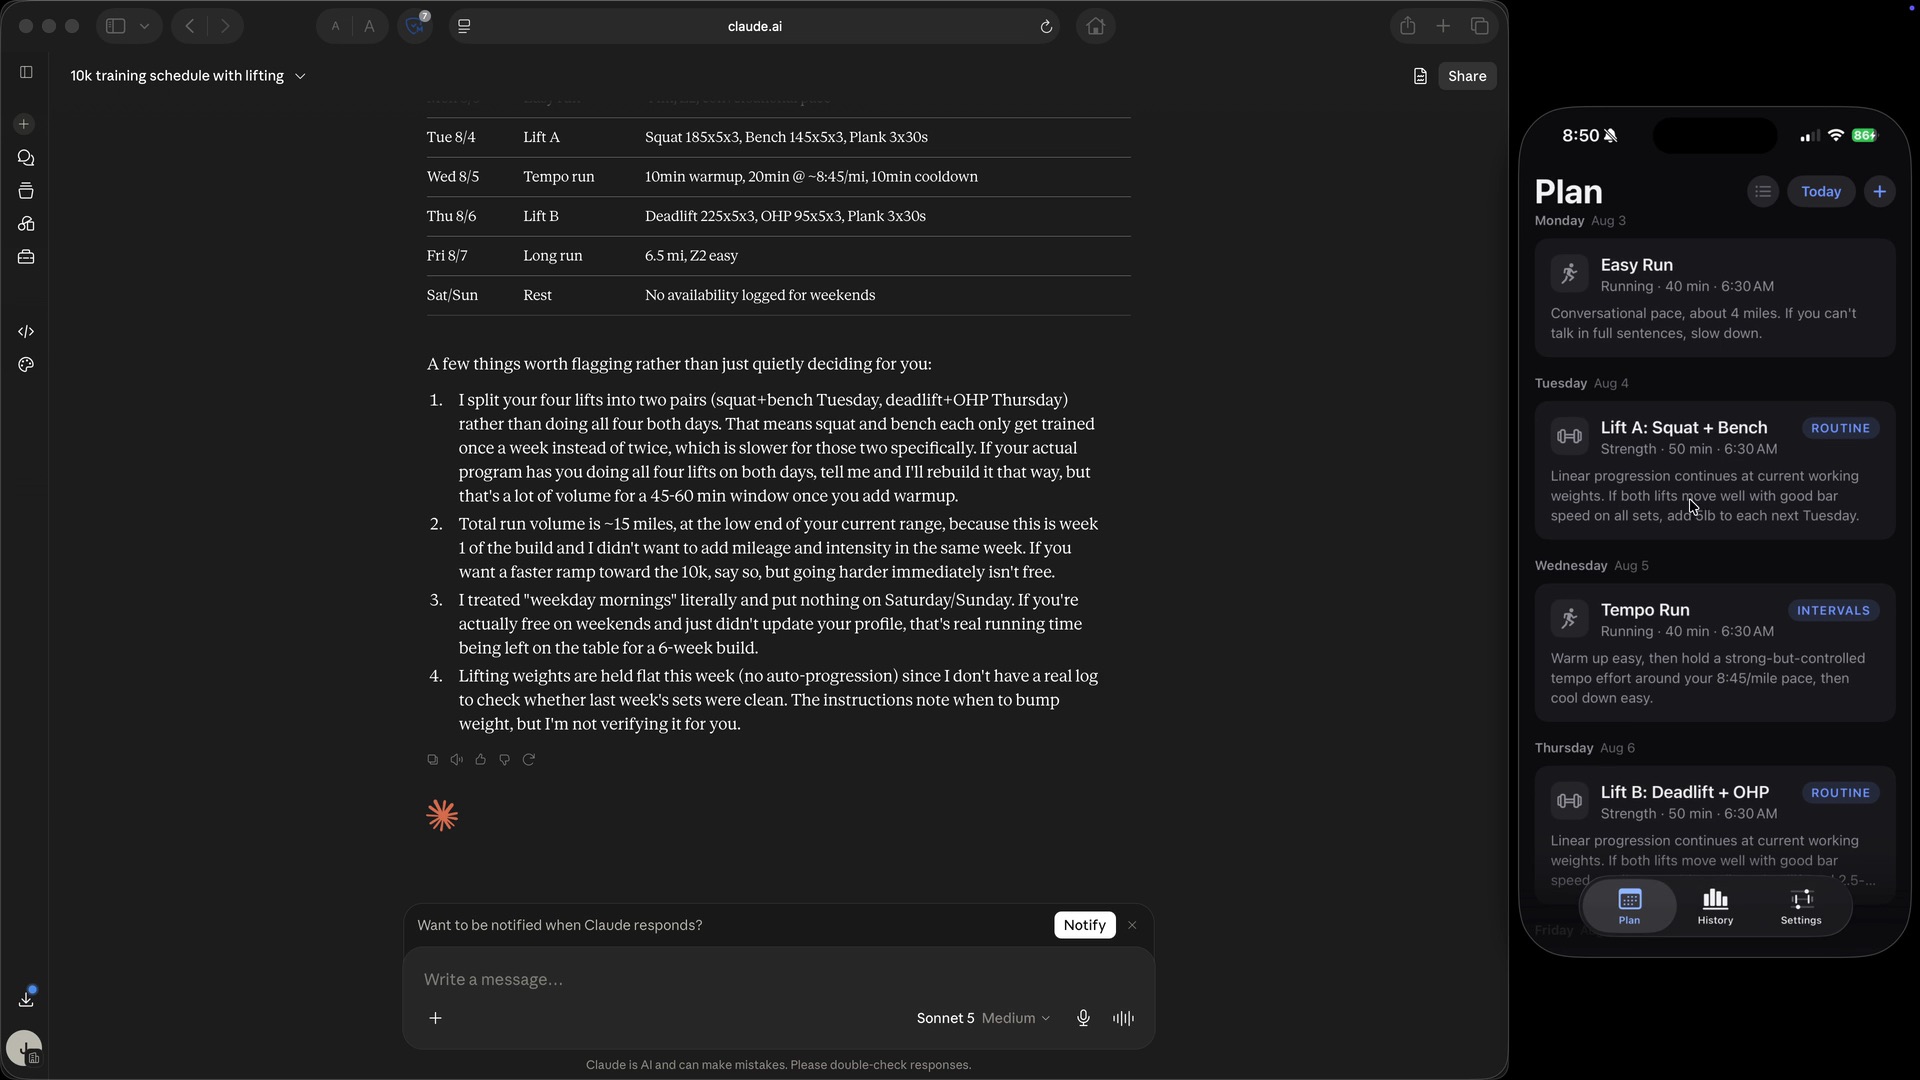Switch to the Settings tab
The height and width of the screenshot is (1080, 1920).
click(1801, 906)
